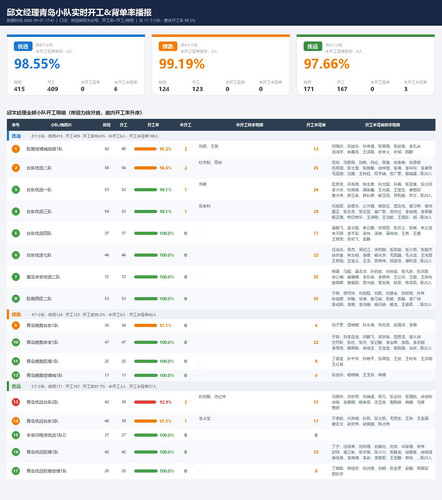Select the green rank 7 badge
Viewport: 442px width, 500px height.
[x=16, y=277]
